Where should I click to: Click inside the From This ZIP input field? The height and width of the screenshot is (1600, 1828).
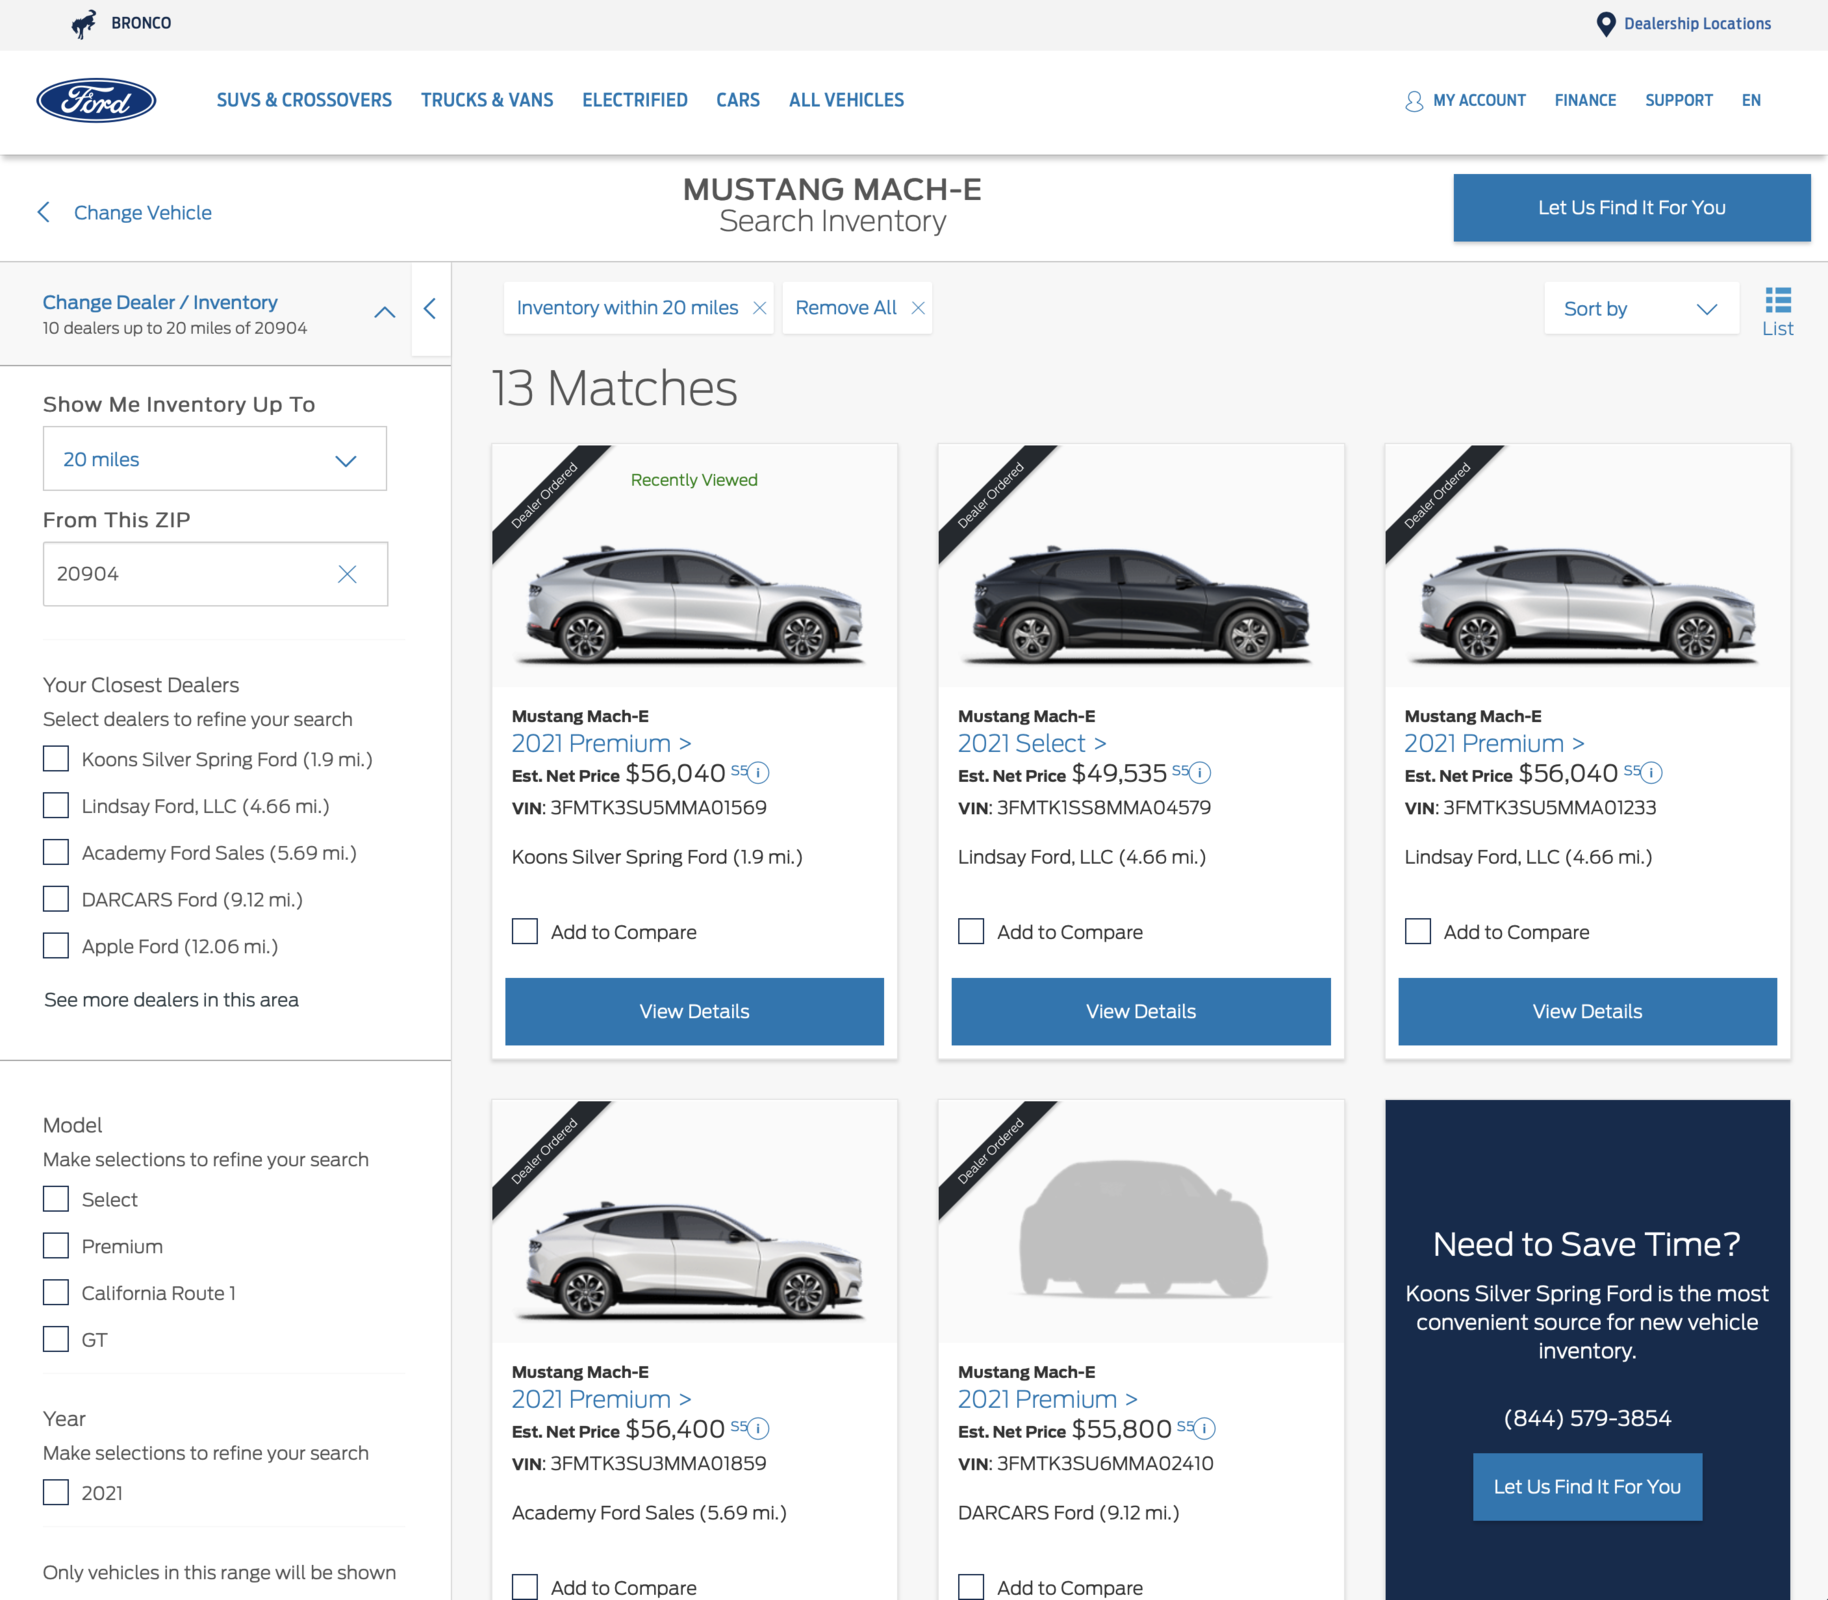(x=180, y=574)
